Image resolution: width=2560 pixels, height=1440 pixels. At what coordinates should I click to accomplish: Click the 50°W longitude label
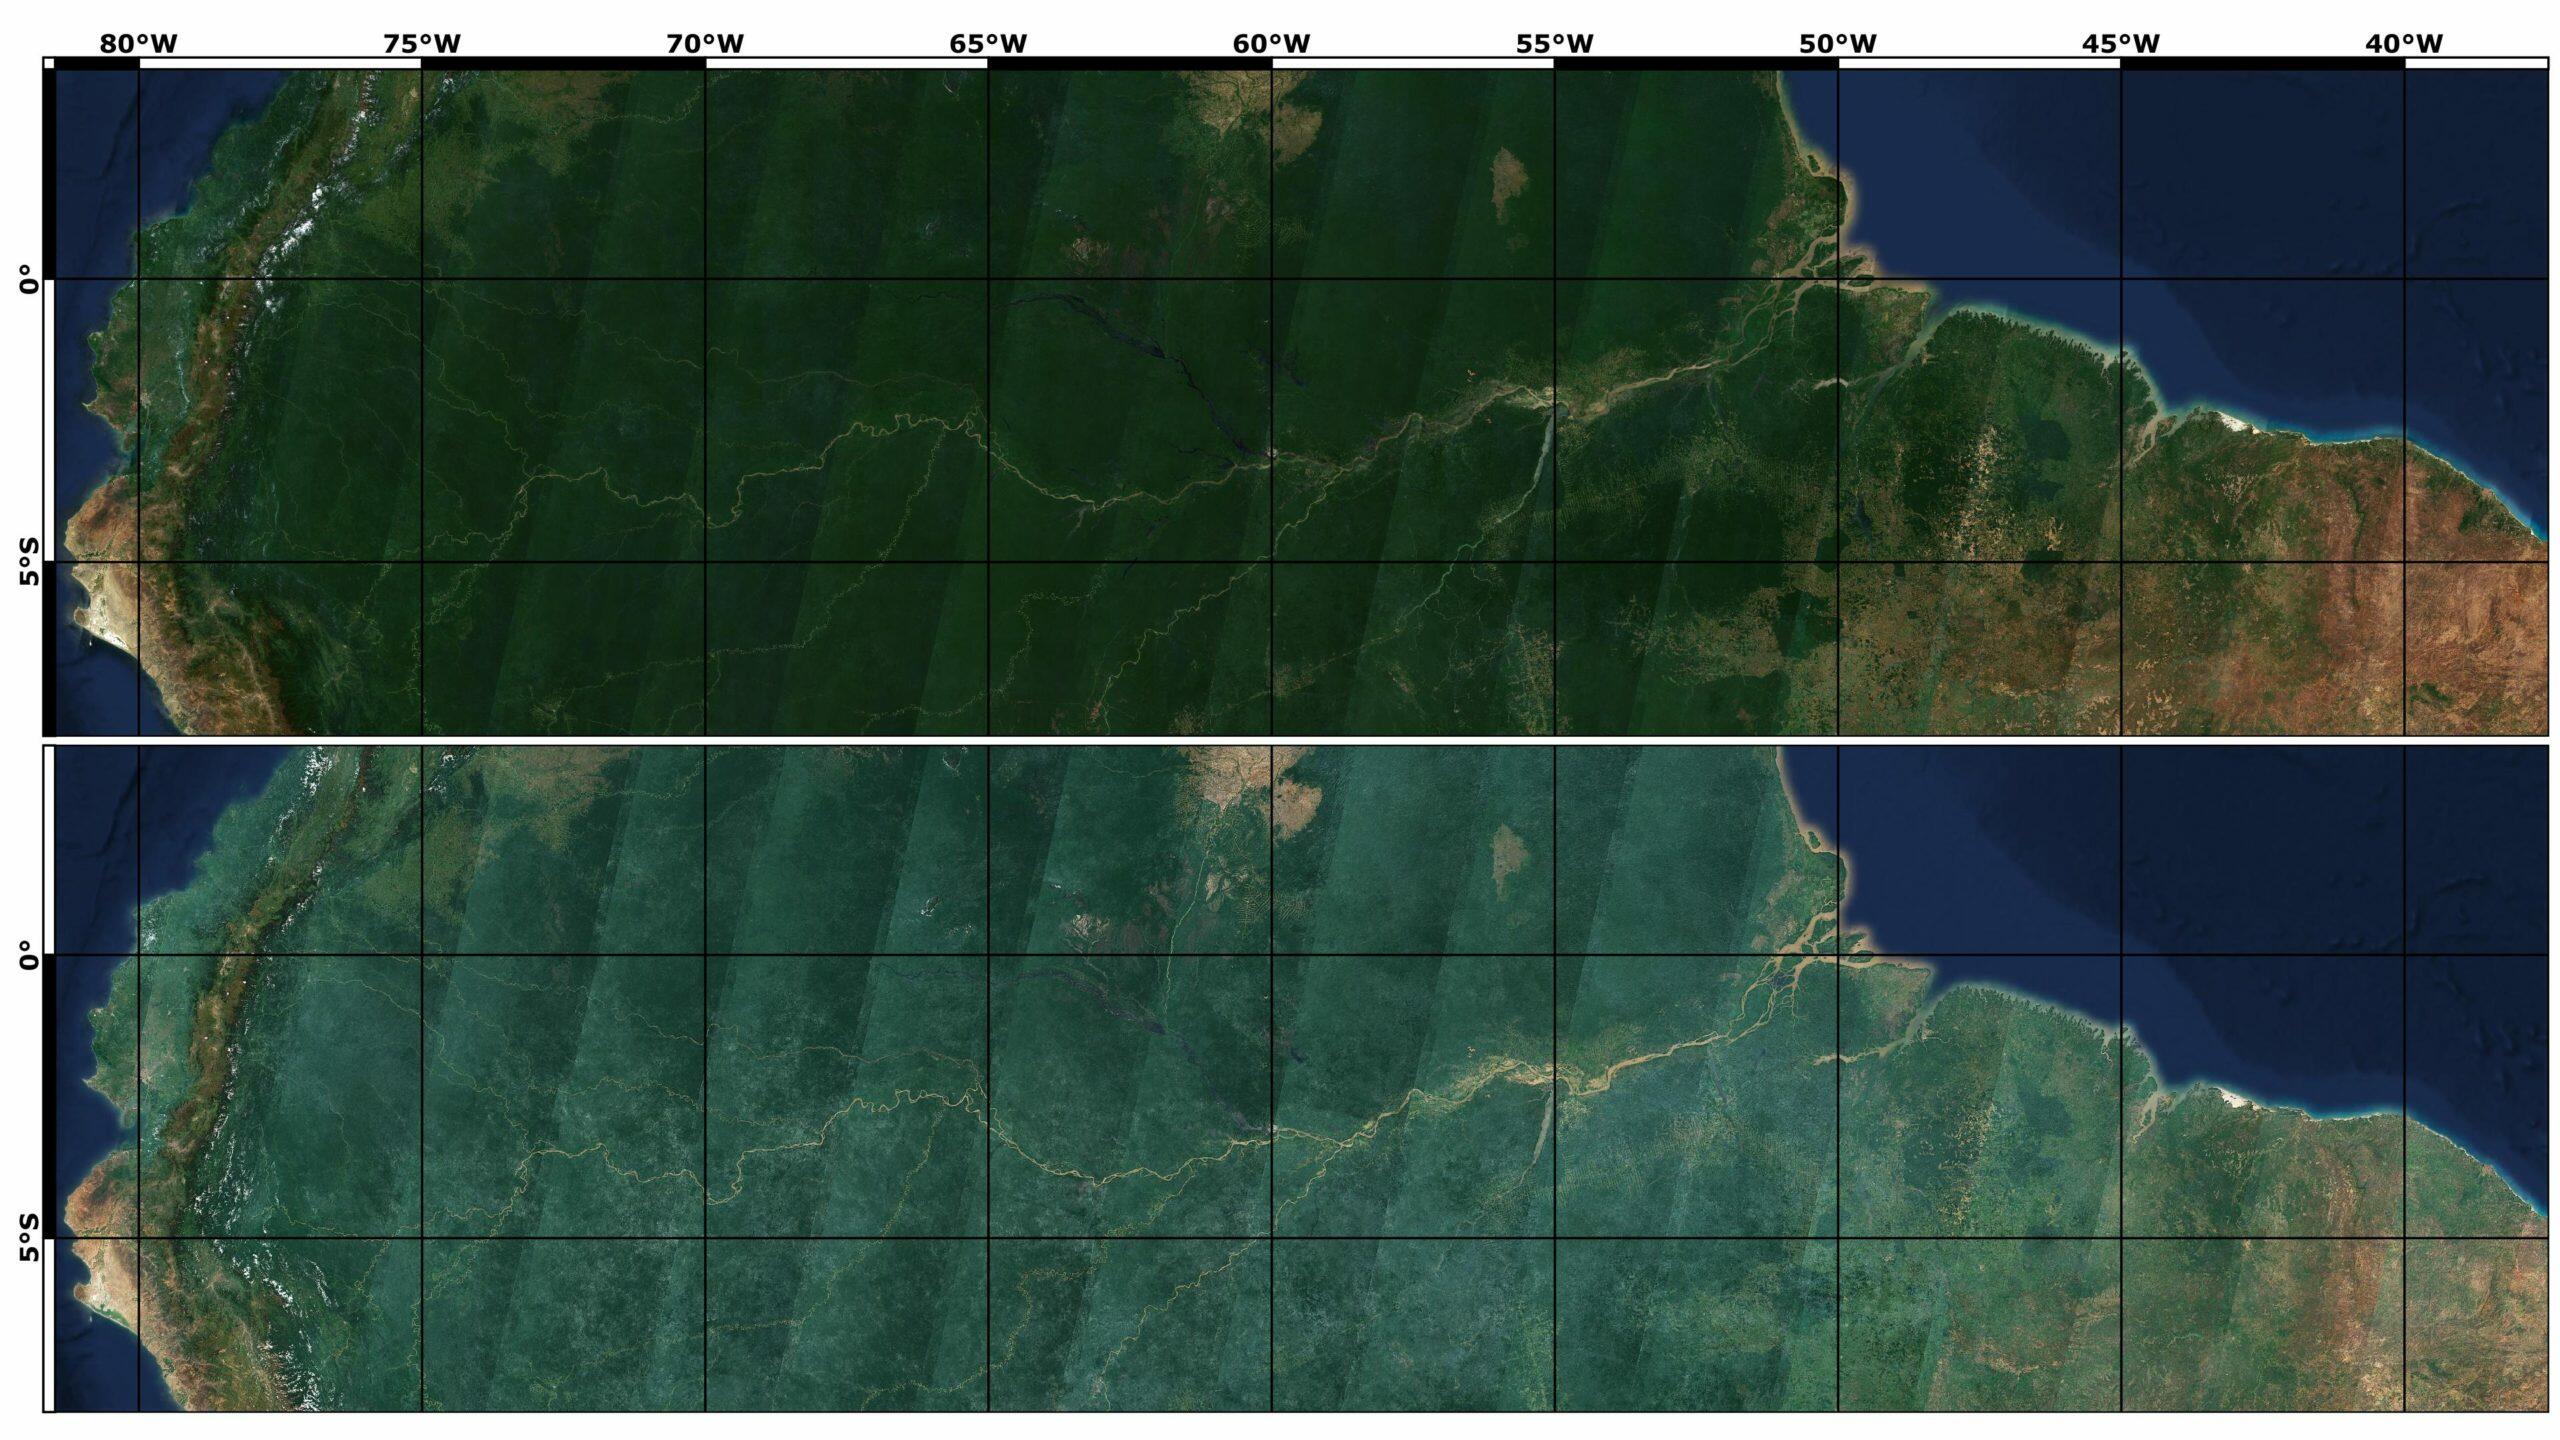1838,43
